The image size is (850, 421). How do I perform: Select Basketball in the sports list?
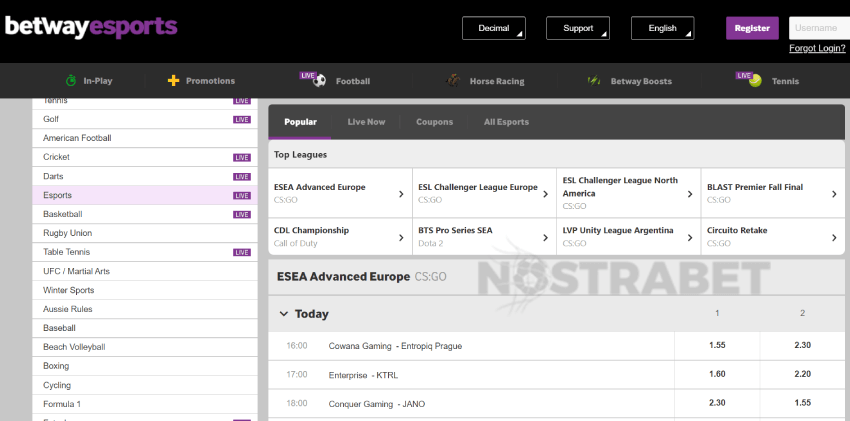[x=145, y=215]
